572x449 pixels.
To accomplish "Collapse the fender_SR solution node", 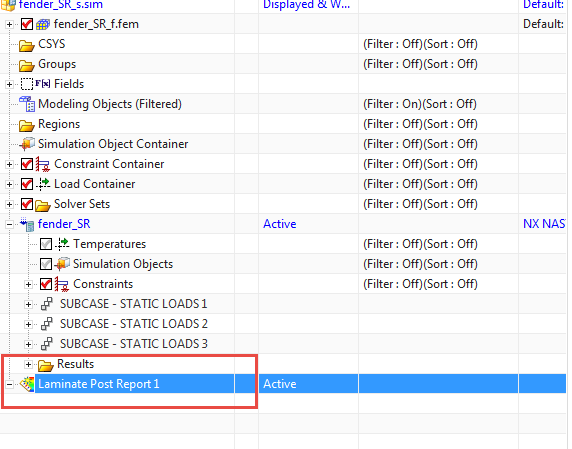I will pyautogui.click(x=9, y=224).
